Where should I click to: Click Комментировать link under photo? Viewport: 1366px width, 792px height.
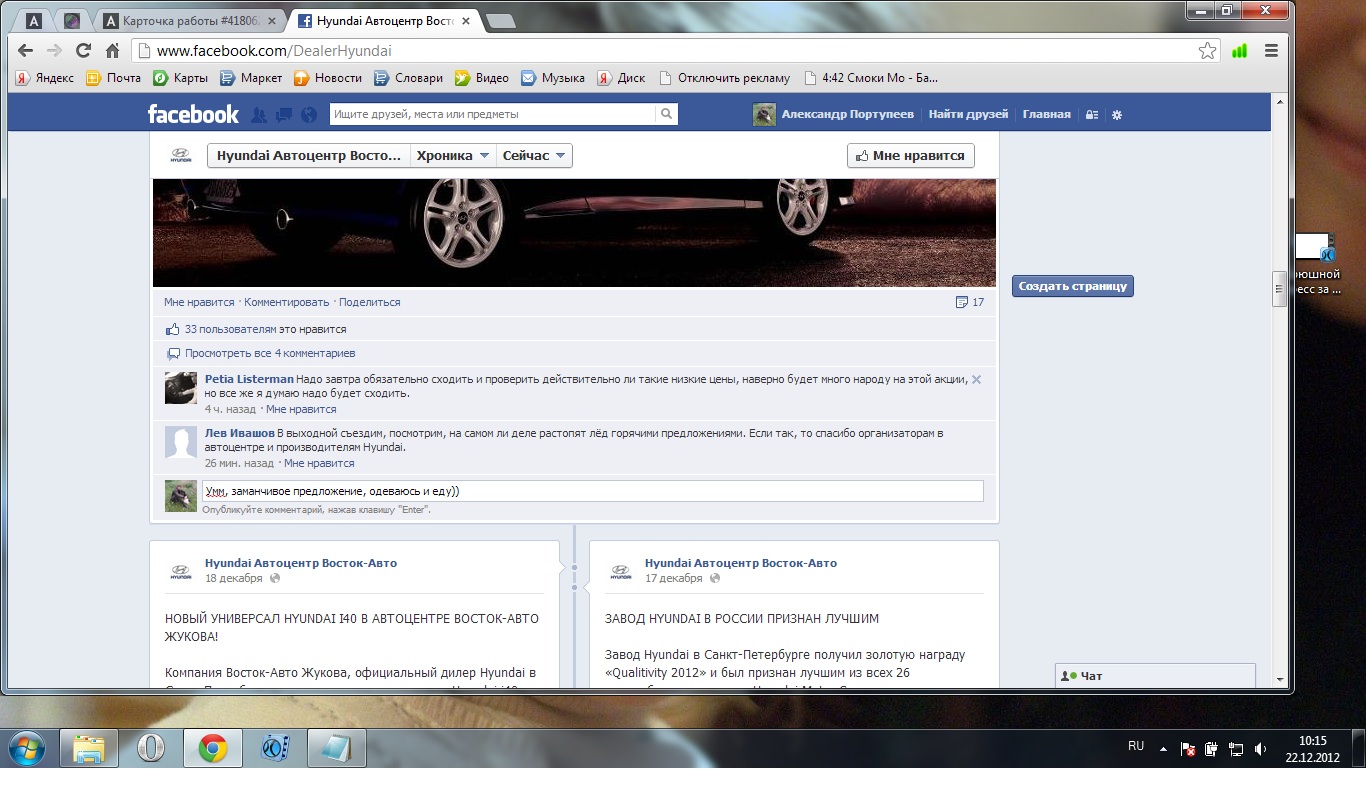click(x=287, y=302)
